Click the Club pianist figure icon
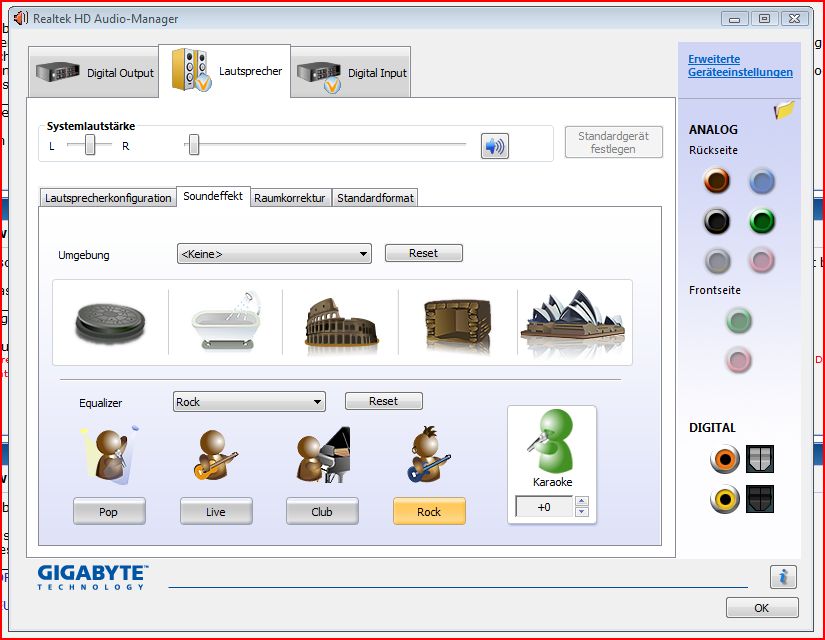 coord(323,455)
